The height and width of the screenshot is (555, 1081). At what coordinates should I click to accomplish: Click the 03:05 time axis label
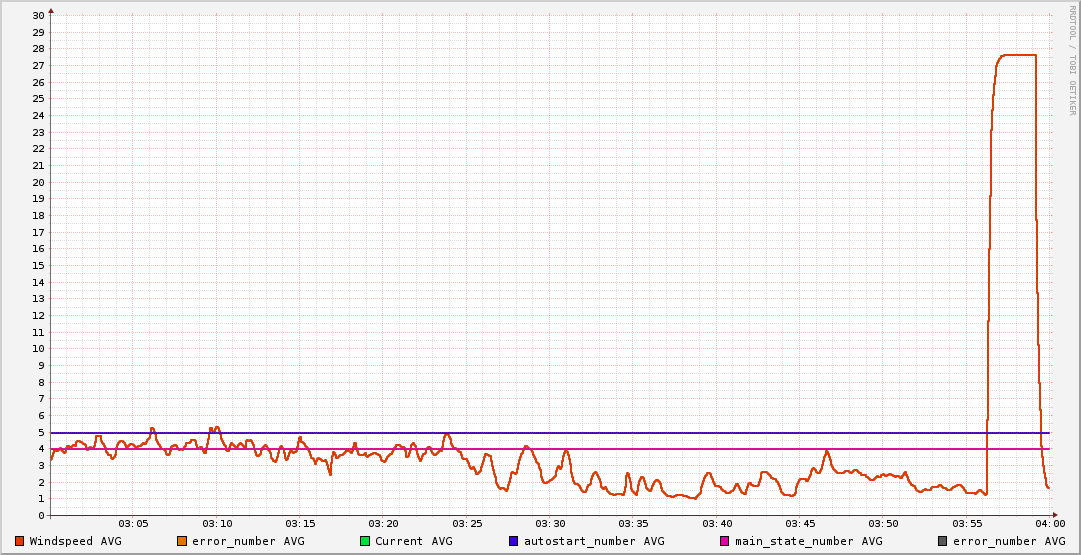(134, 524)
